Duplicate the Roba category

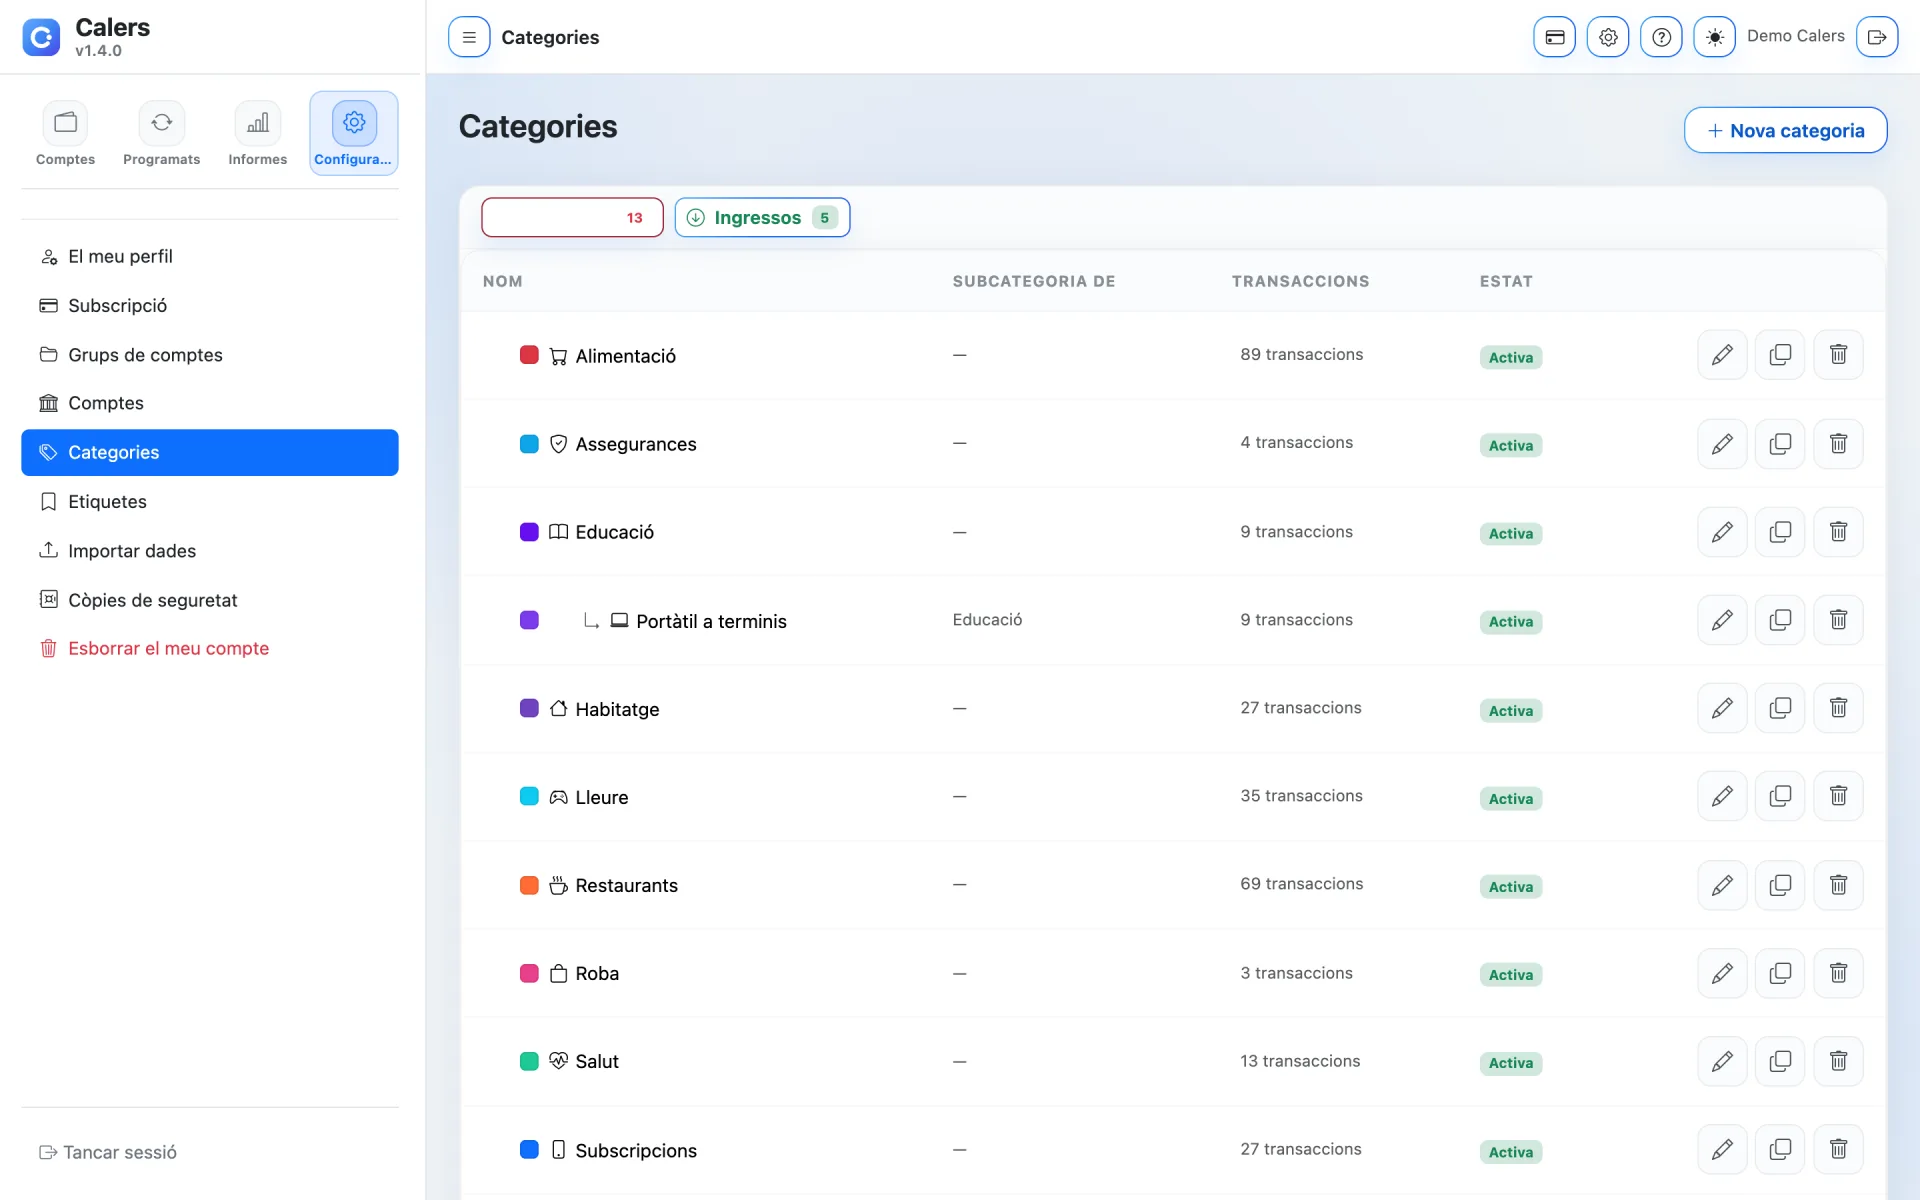coord(1780,973)
